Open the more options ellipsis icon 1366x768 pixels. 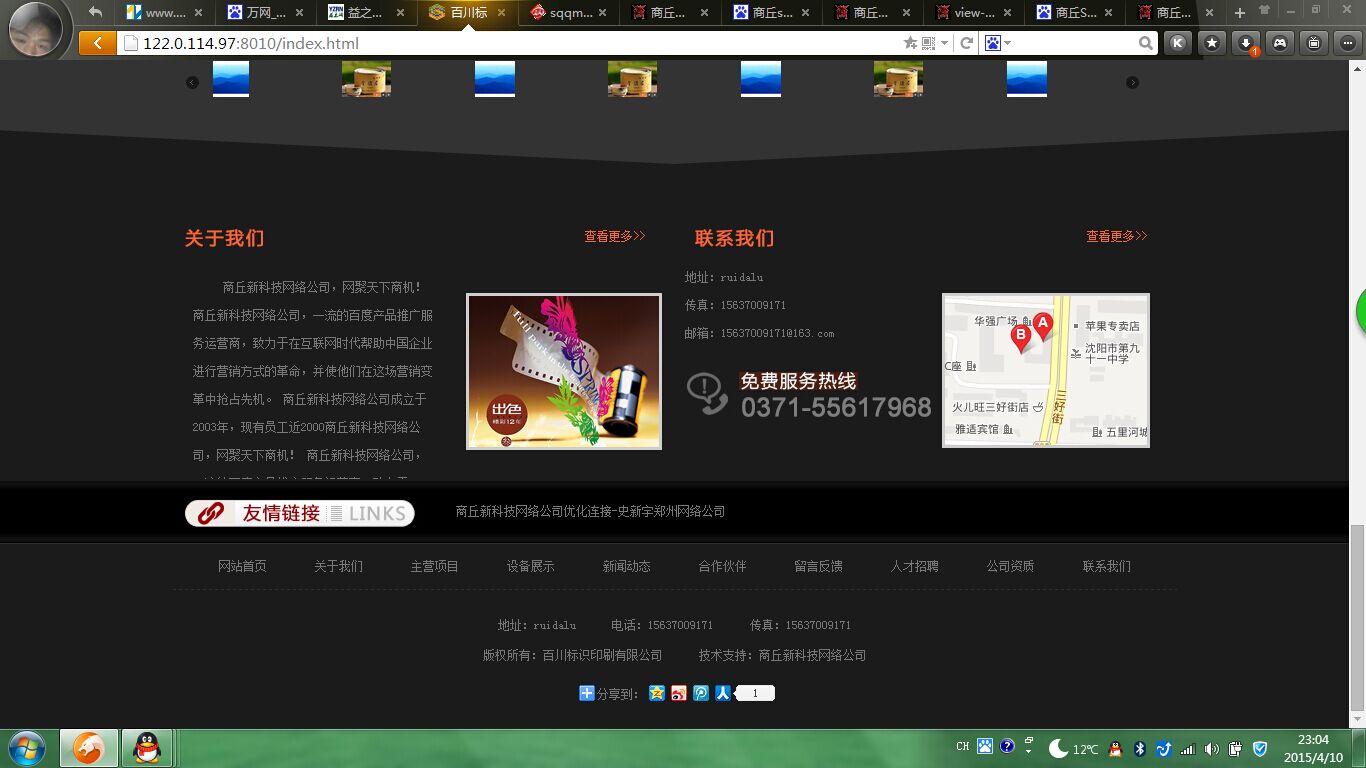[1348, 43]
